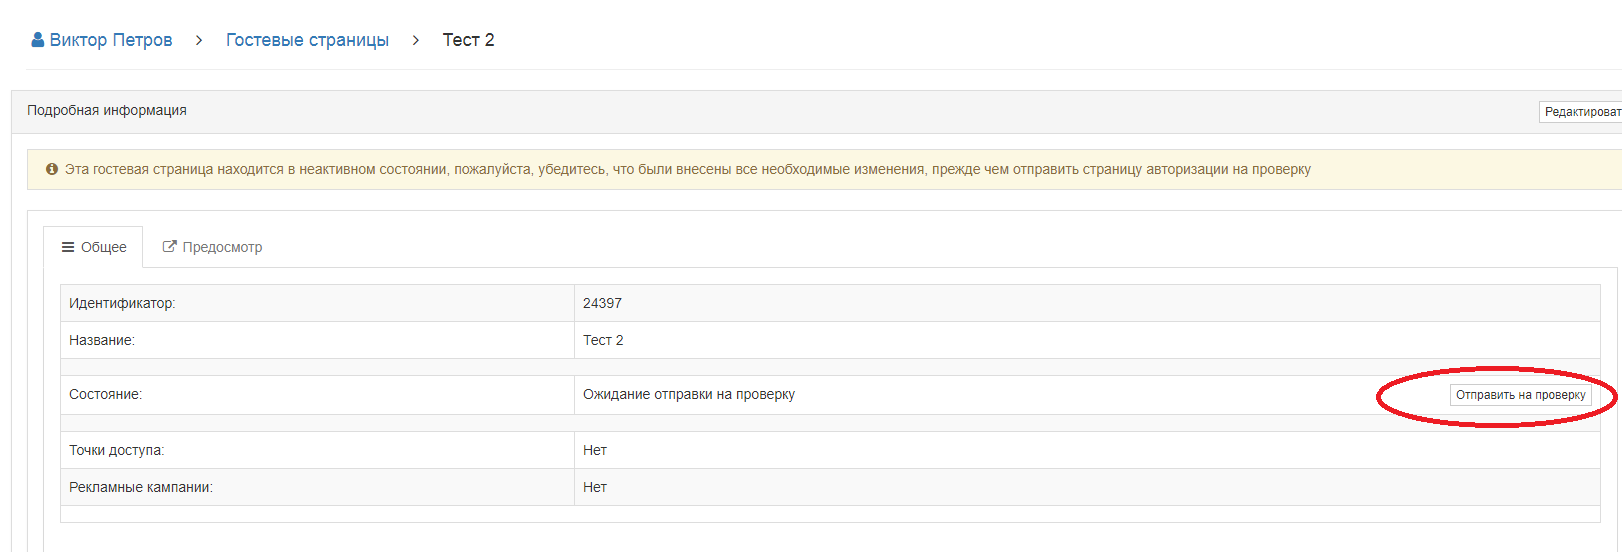This screenshot has width=1622, height=552.
Task: Click the info icon in the yellow warning
Action: point(52,170)
